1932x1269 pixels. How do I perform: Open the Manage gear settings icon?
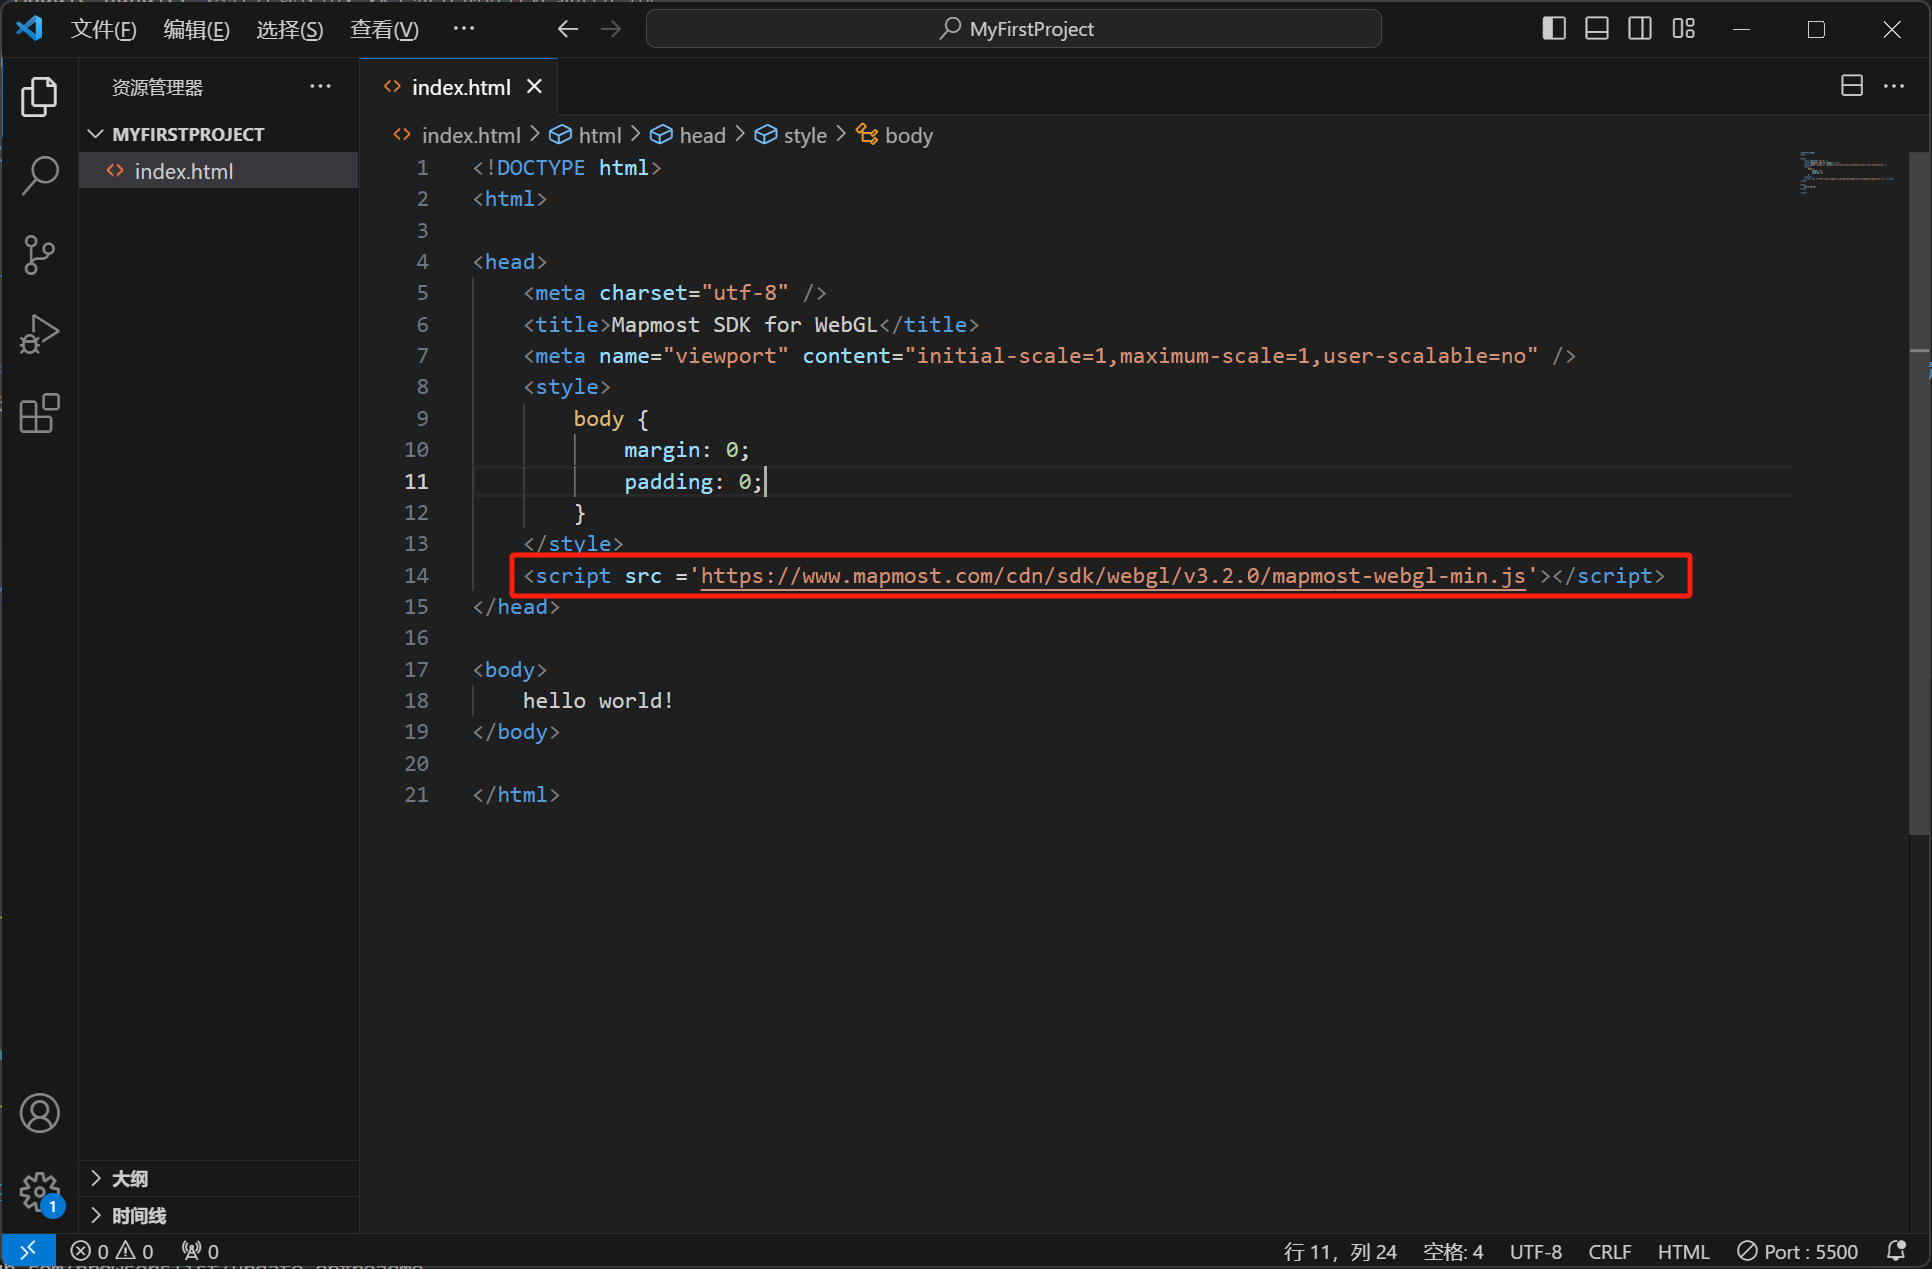[x=39, y=1191]
